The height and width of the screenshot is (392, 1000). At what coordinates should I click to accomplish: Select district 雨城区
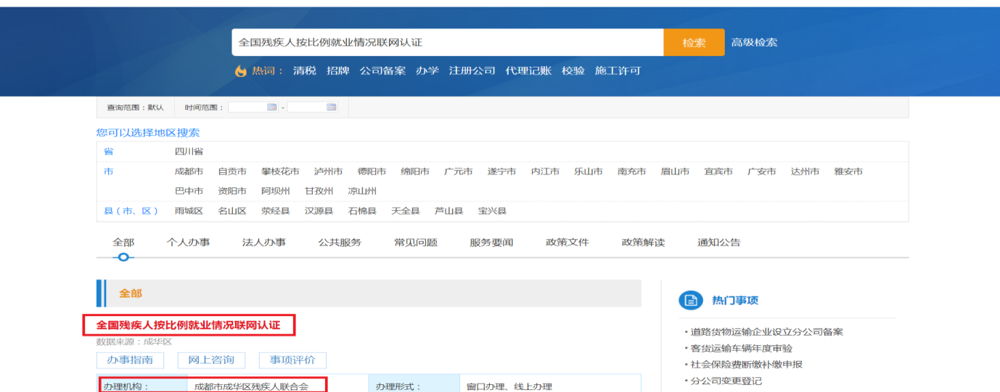tap(189, 211)
